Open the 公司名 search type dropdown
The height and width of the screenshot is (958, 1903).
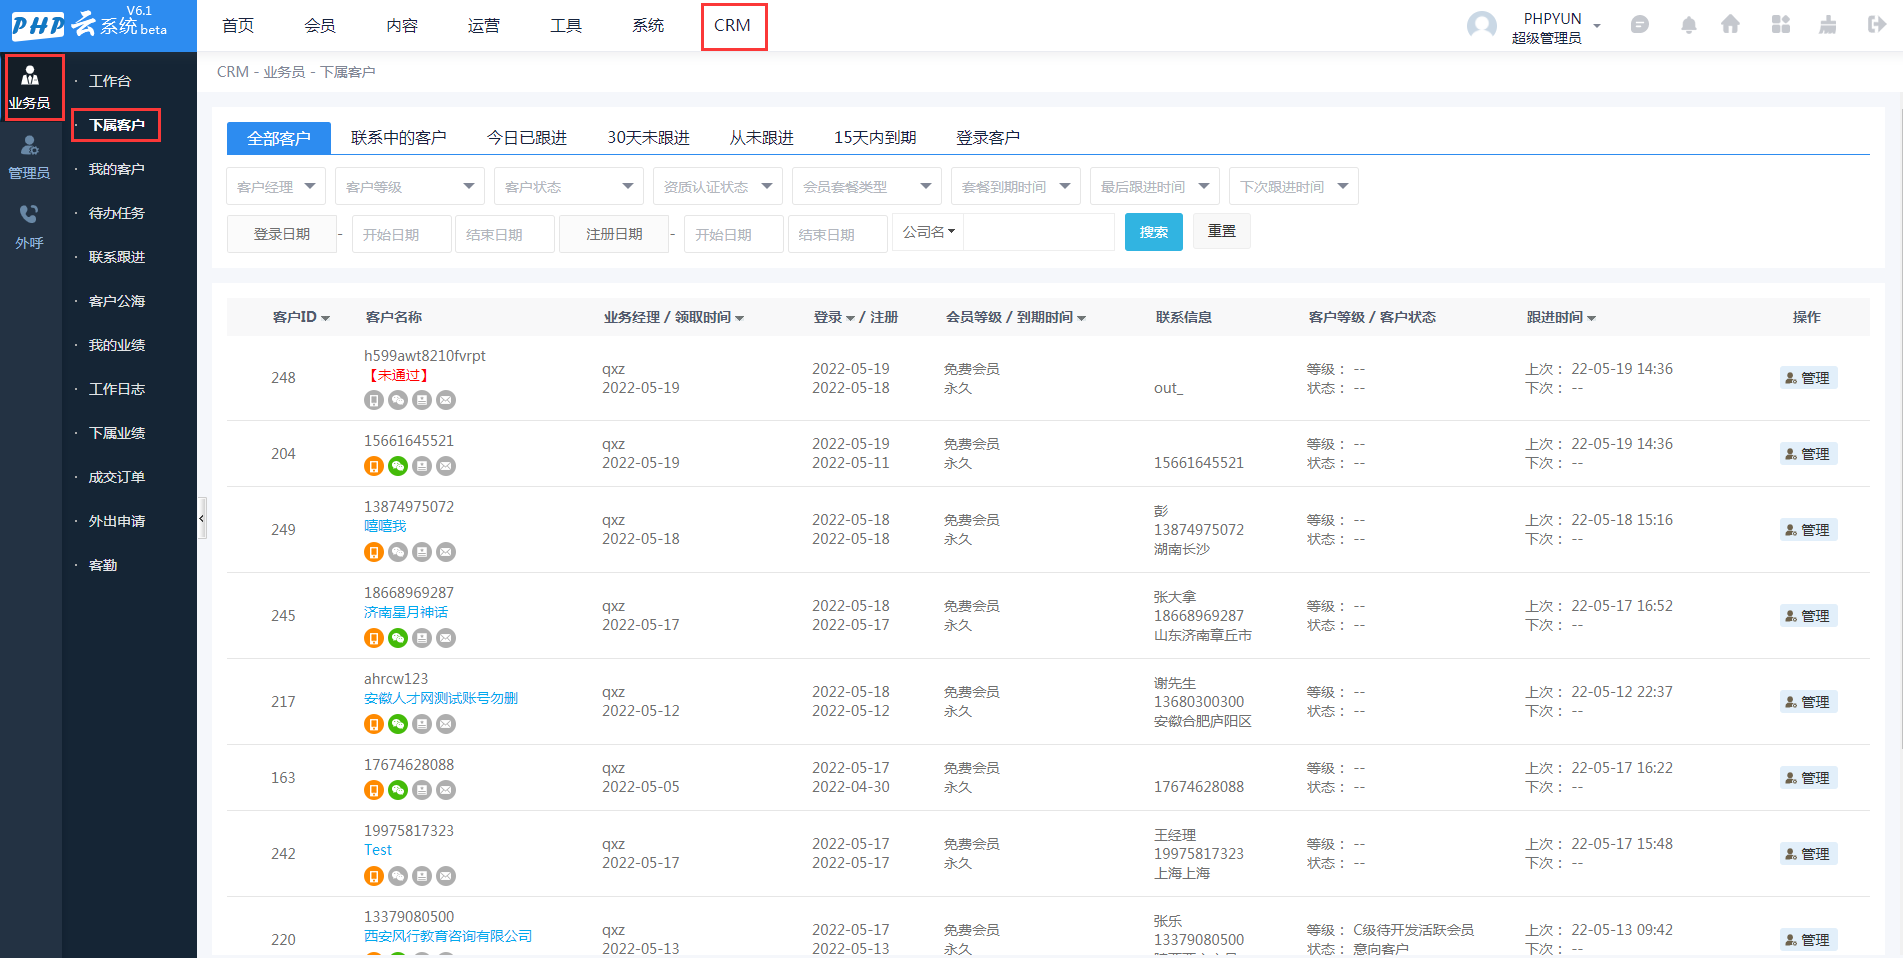(x=928, y=232)
